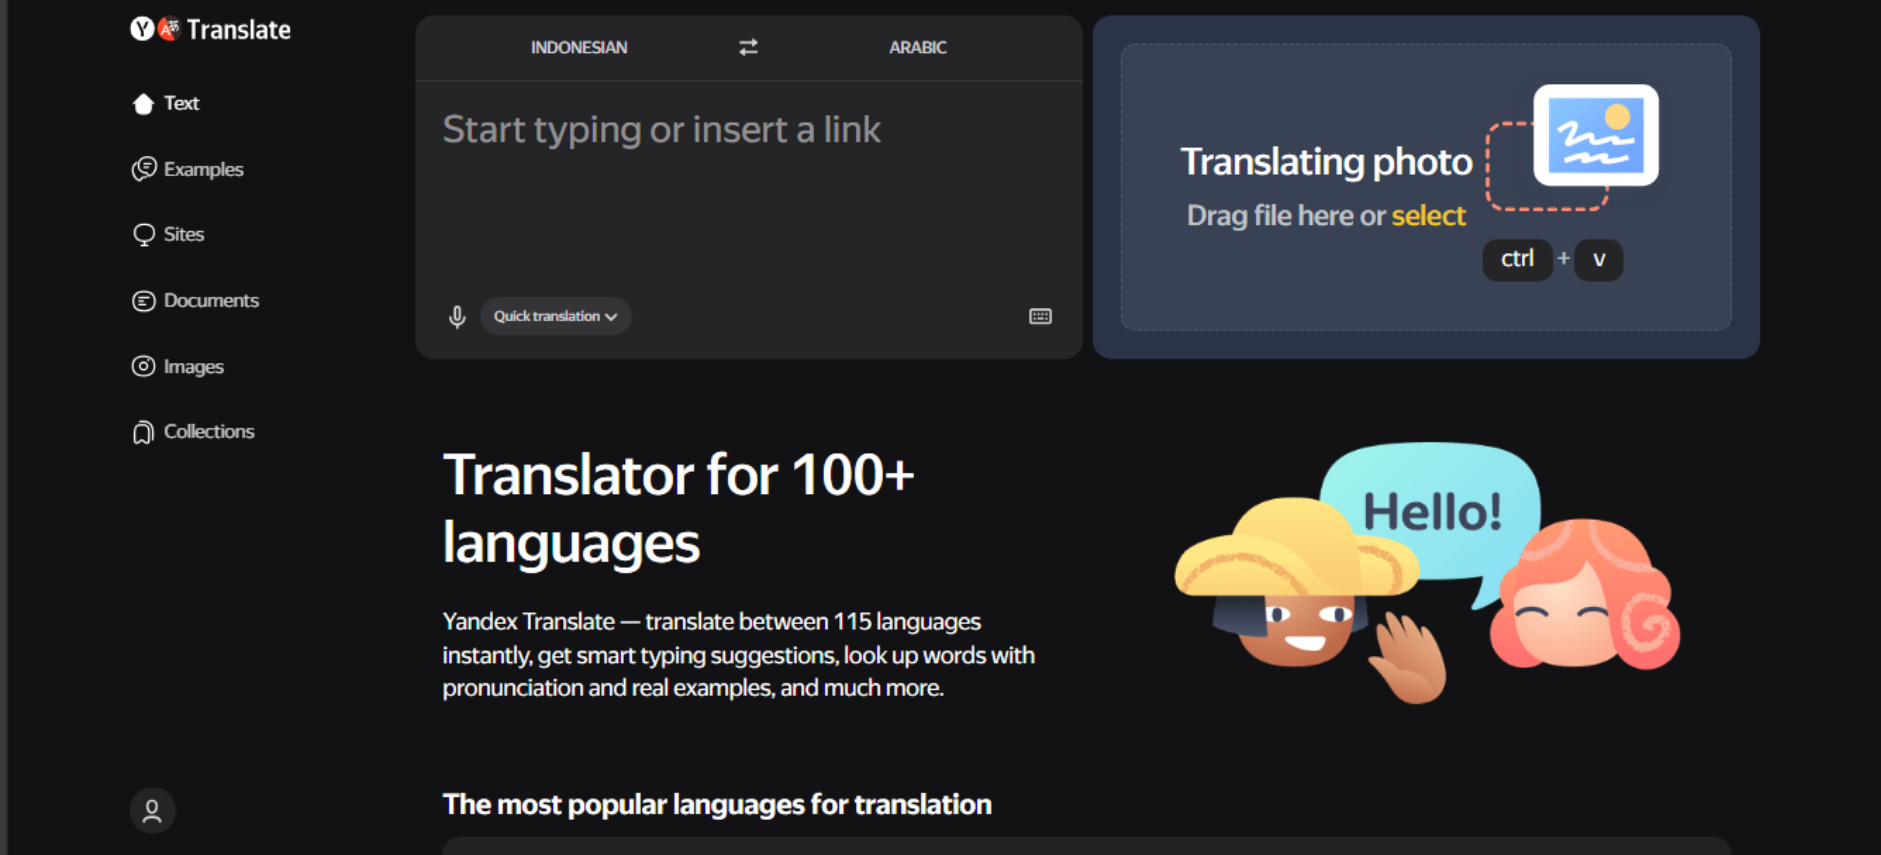1881x855 pixels.
Task: Toggle the on-screen keyboard
Action: click(1040, 316)
